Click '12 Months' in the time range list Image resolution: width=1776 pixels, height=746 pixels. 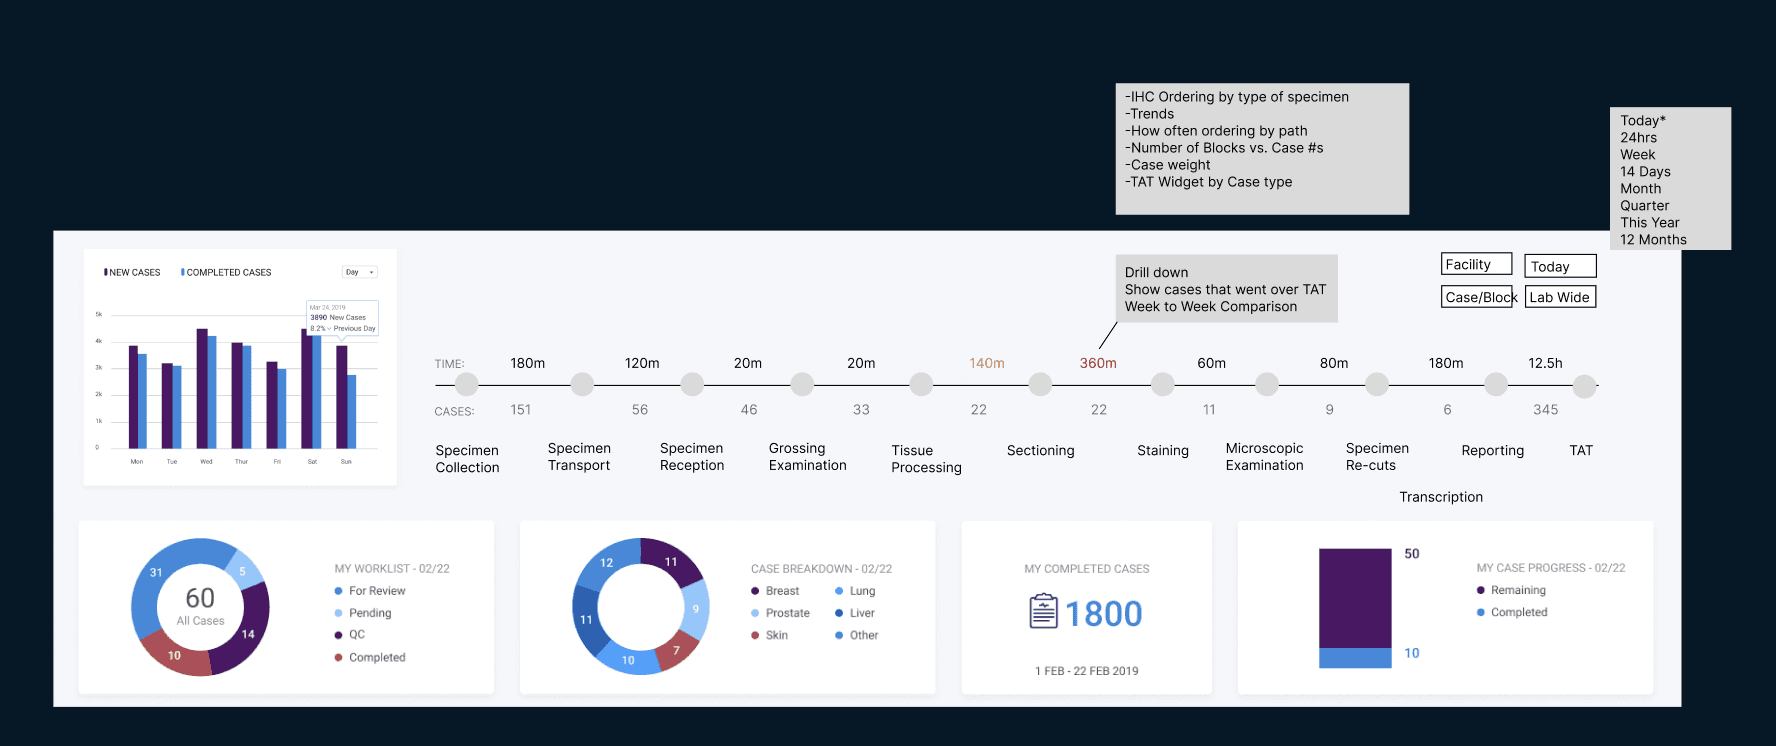[1653, 240]
